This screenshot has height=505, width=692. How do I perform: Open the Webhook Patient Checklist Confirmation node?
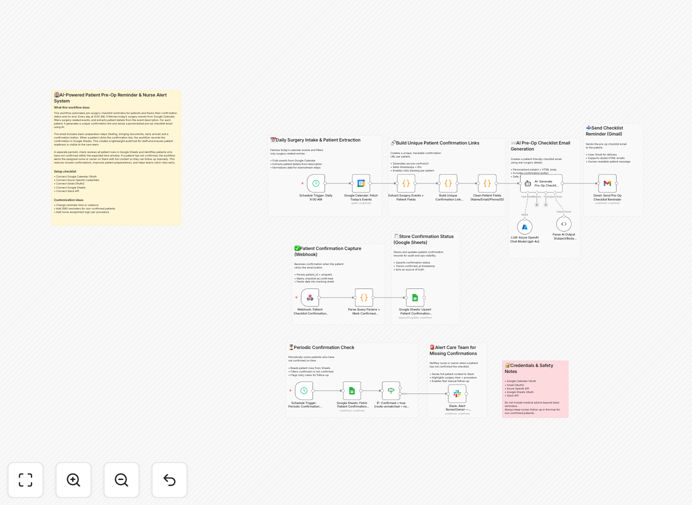coord(310,298)
